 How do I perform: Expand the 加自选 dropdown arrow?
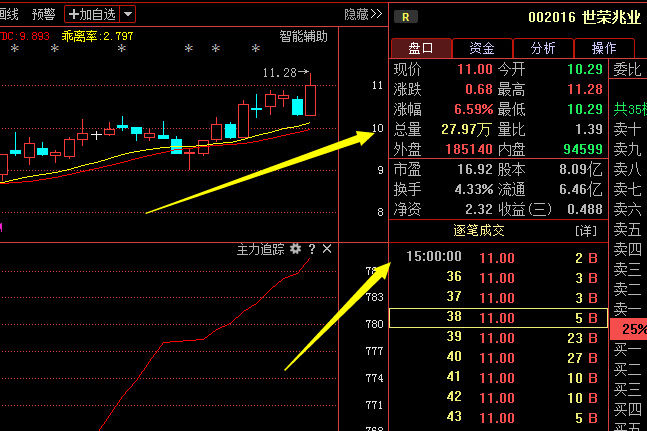130,14
